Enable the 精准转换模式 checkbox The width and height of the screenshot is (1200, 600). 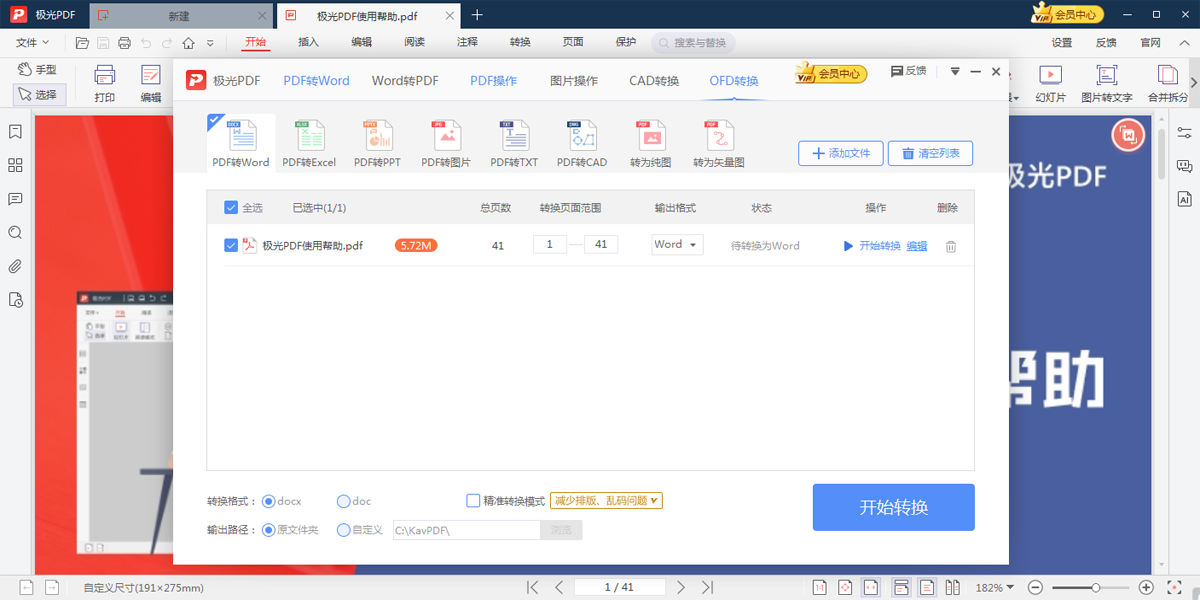tap(474, 501)
